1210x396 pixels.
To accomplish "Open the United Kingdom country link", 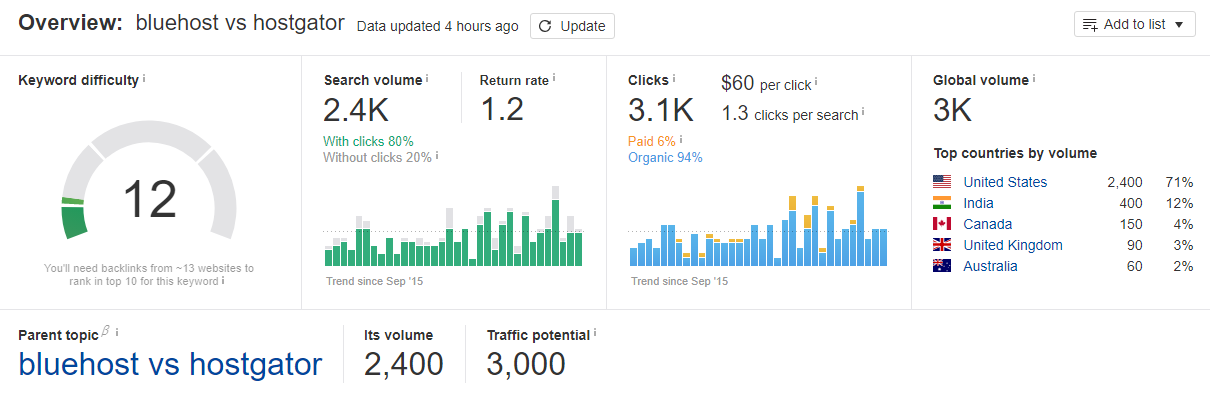I will (x=1013, y=245).
